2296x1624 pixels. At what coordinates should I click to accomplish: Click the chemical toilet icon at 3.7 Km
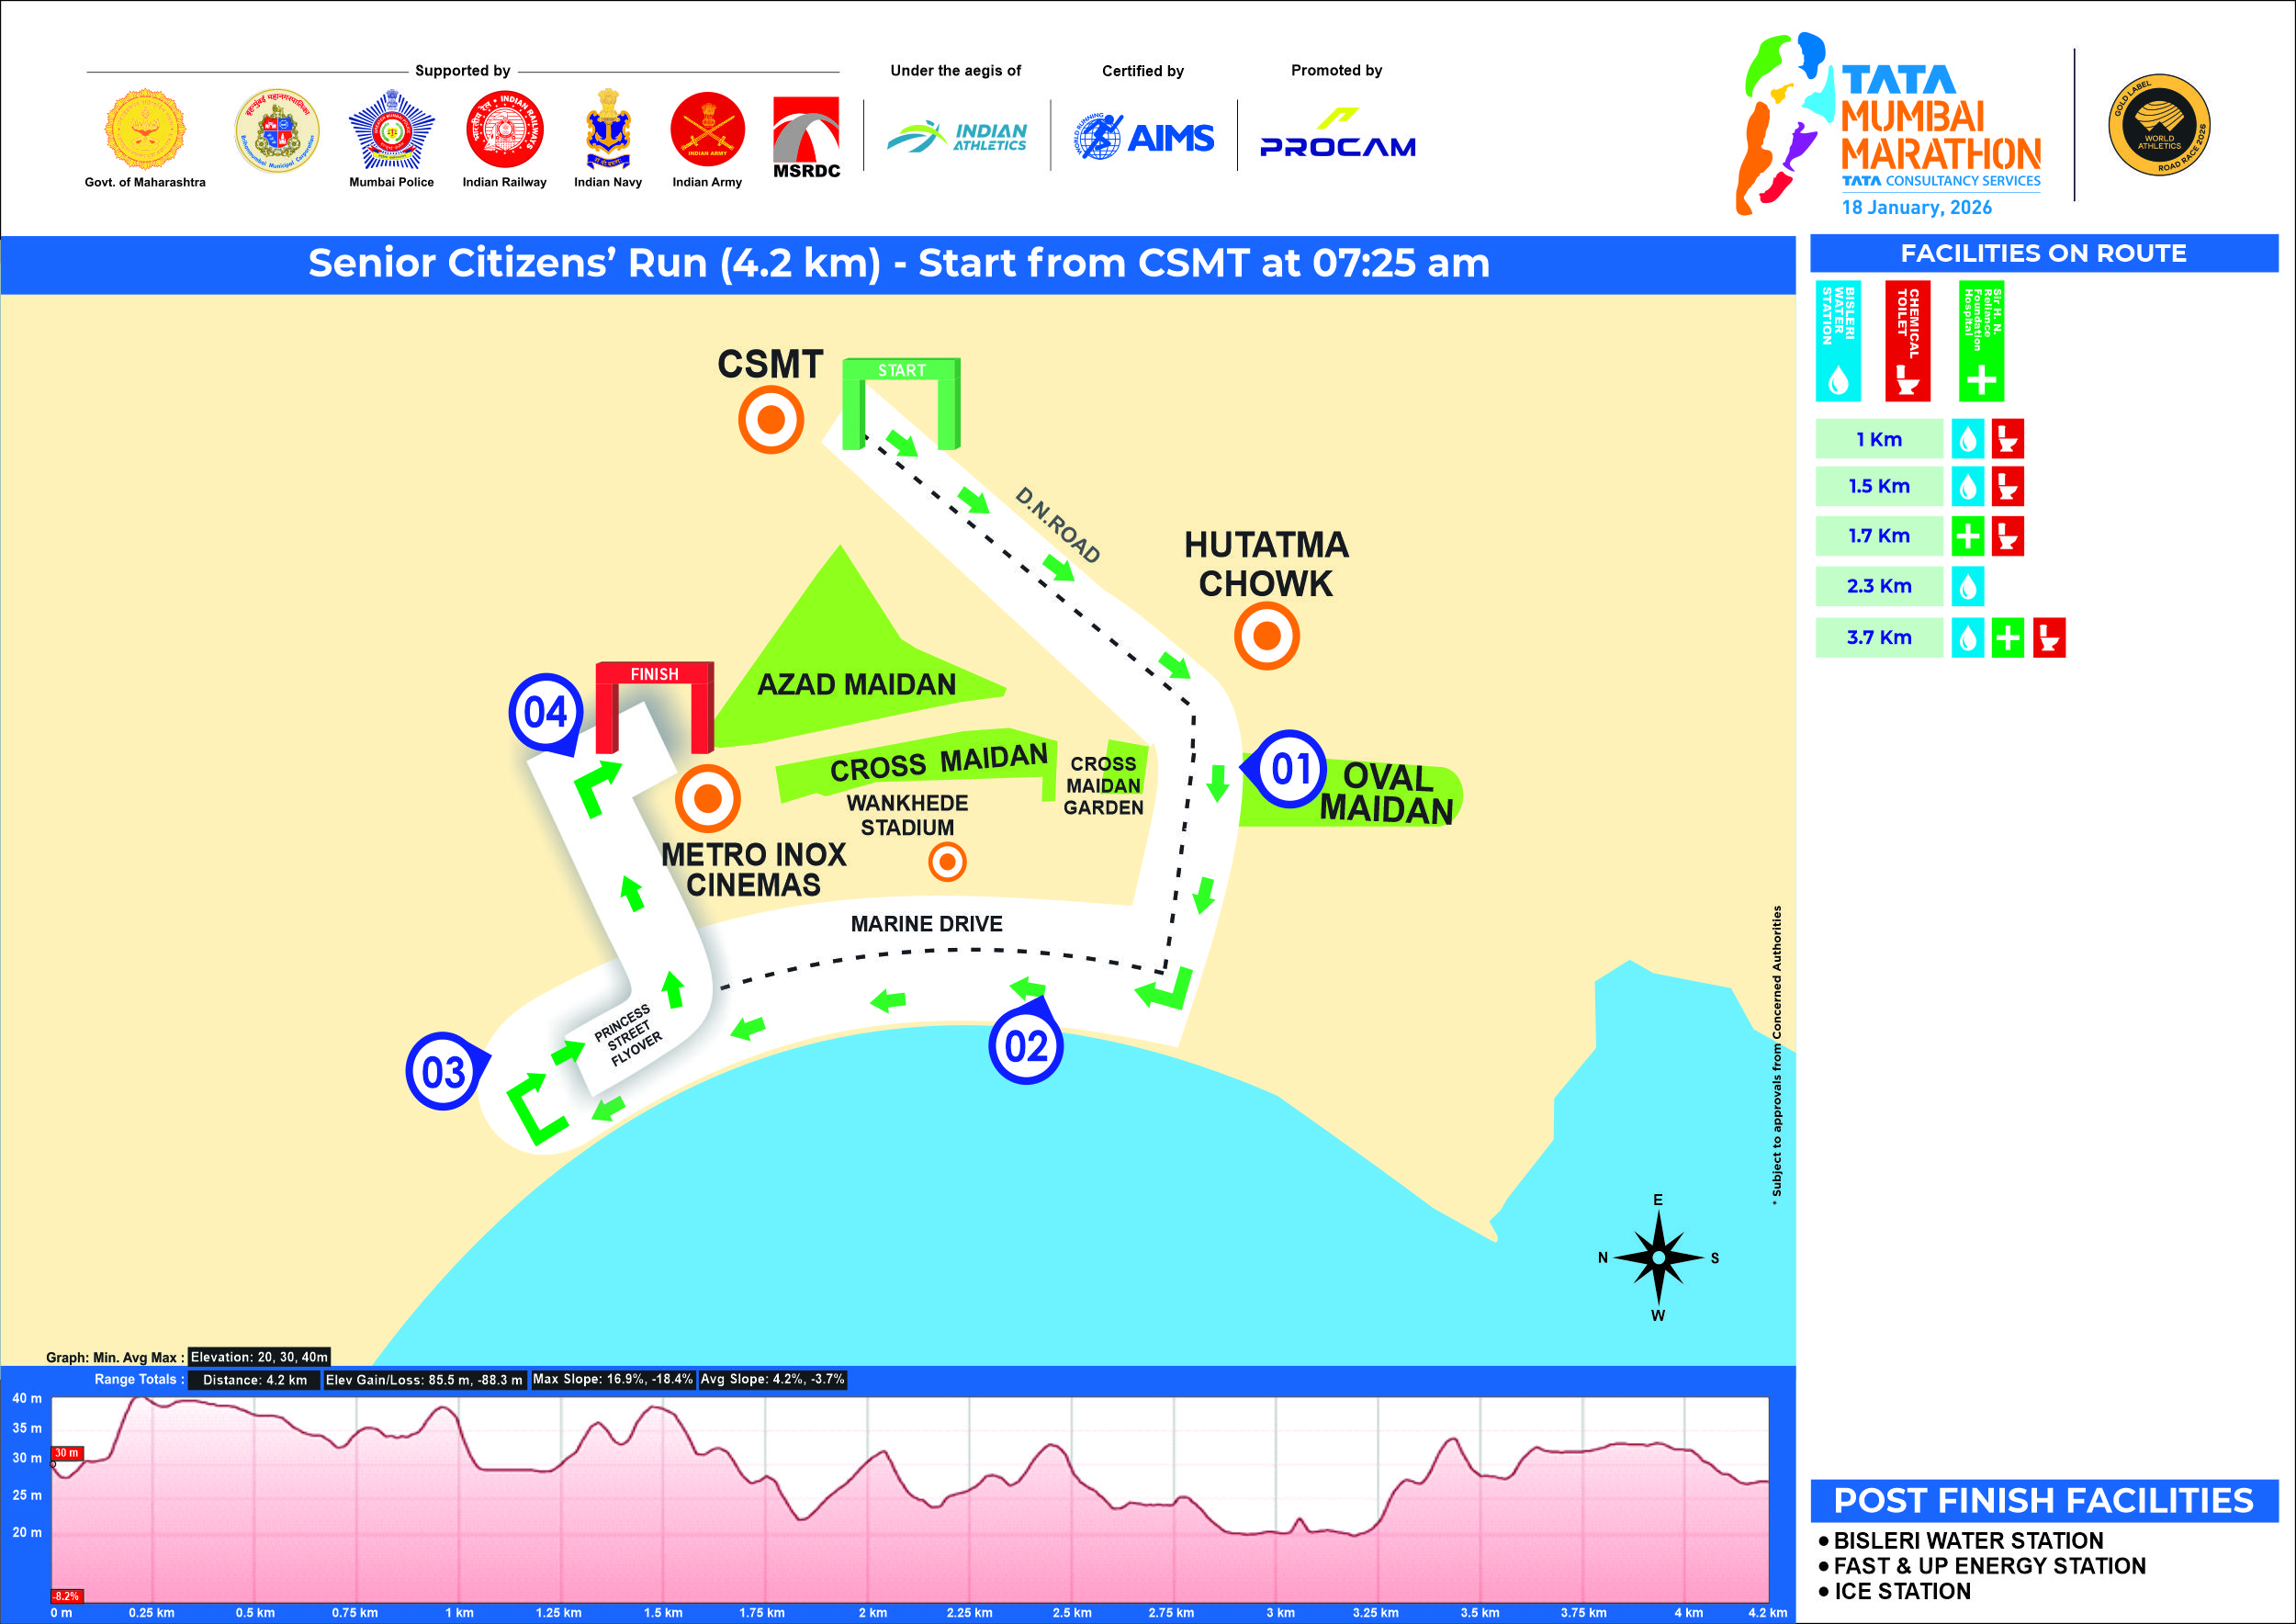coord(2048,638)
